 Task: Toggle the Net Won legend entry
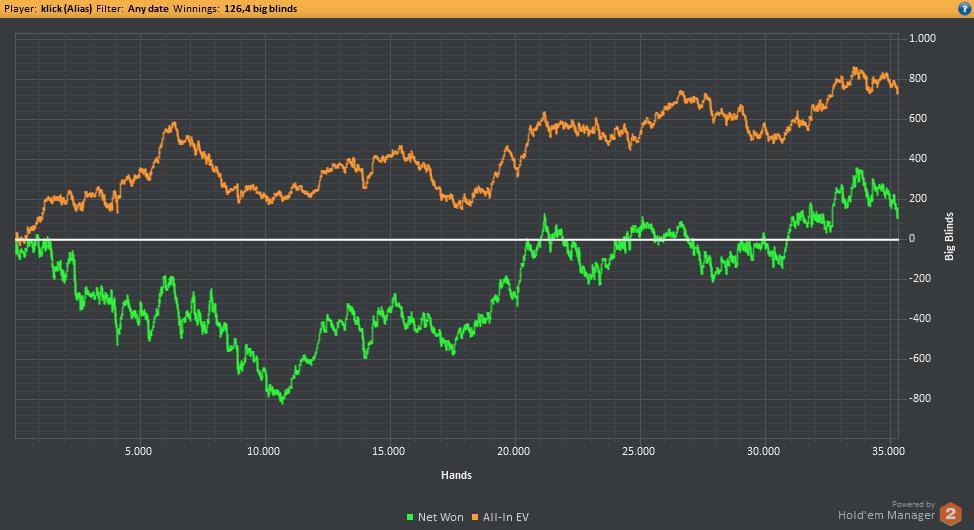(x=435, y=517)
